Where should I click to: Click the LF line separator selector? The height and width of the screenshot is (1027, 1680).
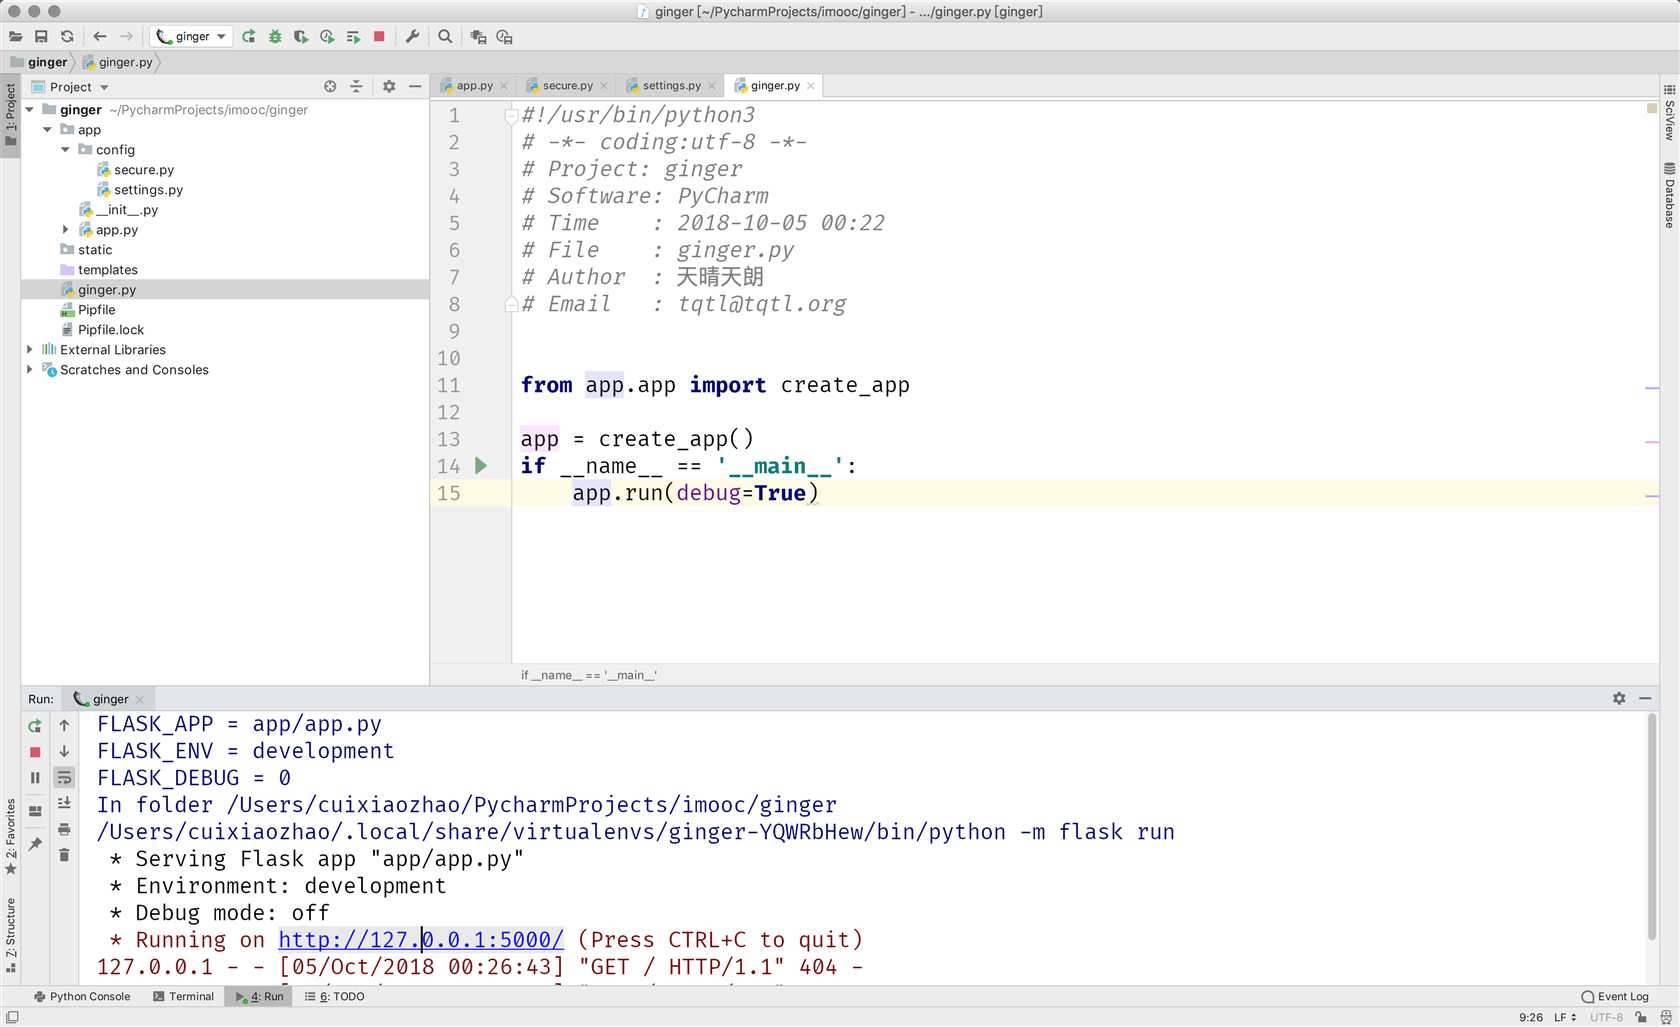pos(1565,1017)
